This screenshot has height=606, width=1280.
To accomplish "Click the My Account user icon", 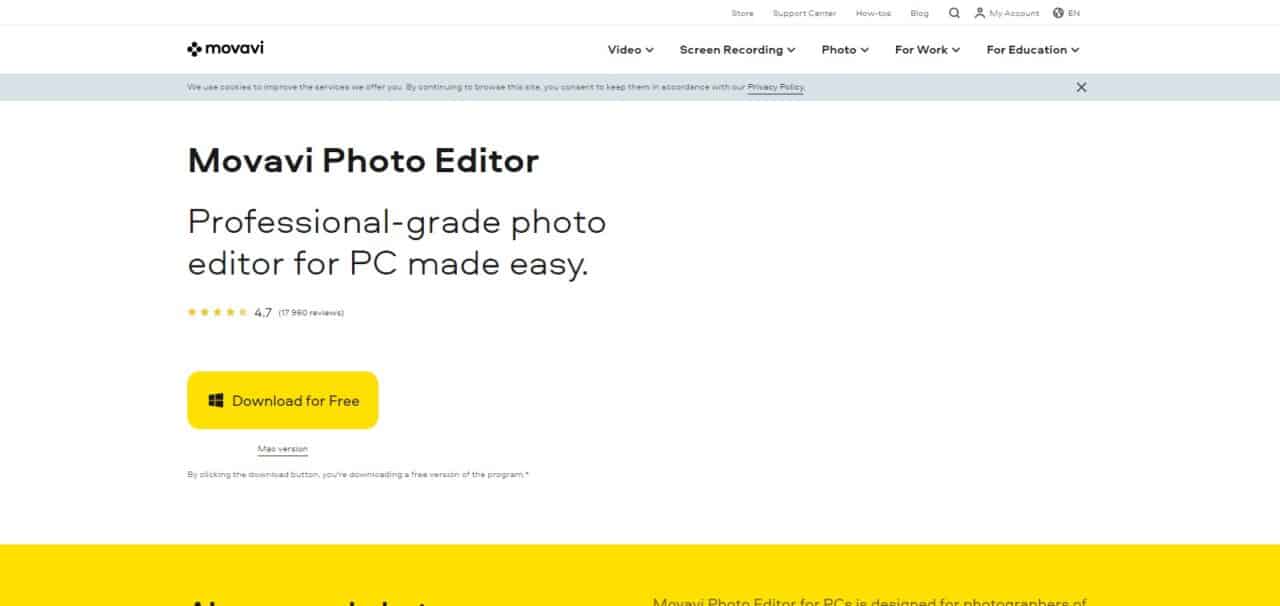I will (980, 13).
